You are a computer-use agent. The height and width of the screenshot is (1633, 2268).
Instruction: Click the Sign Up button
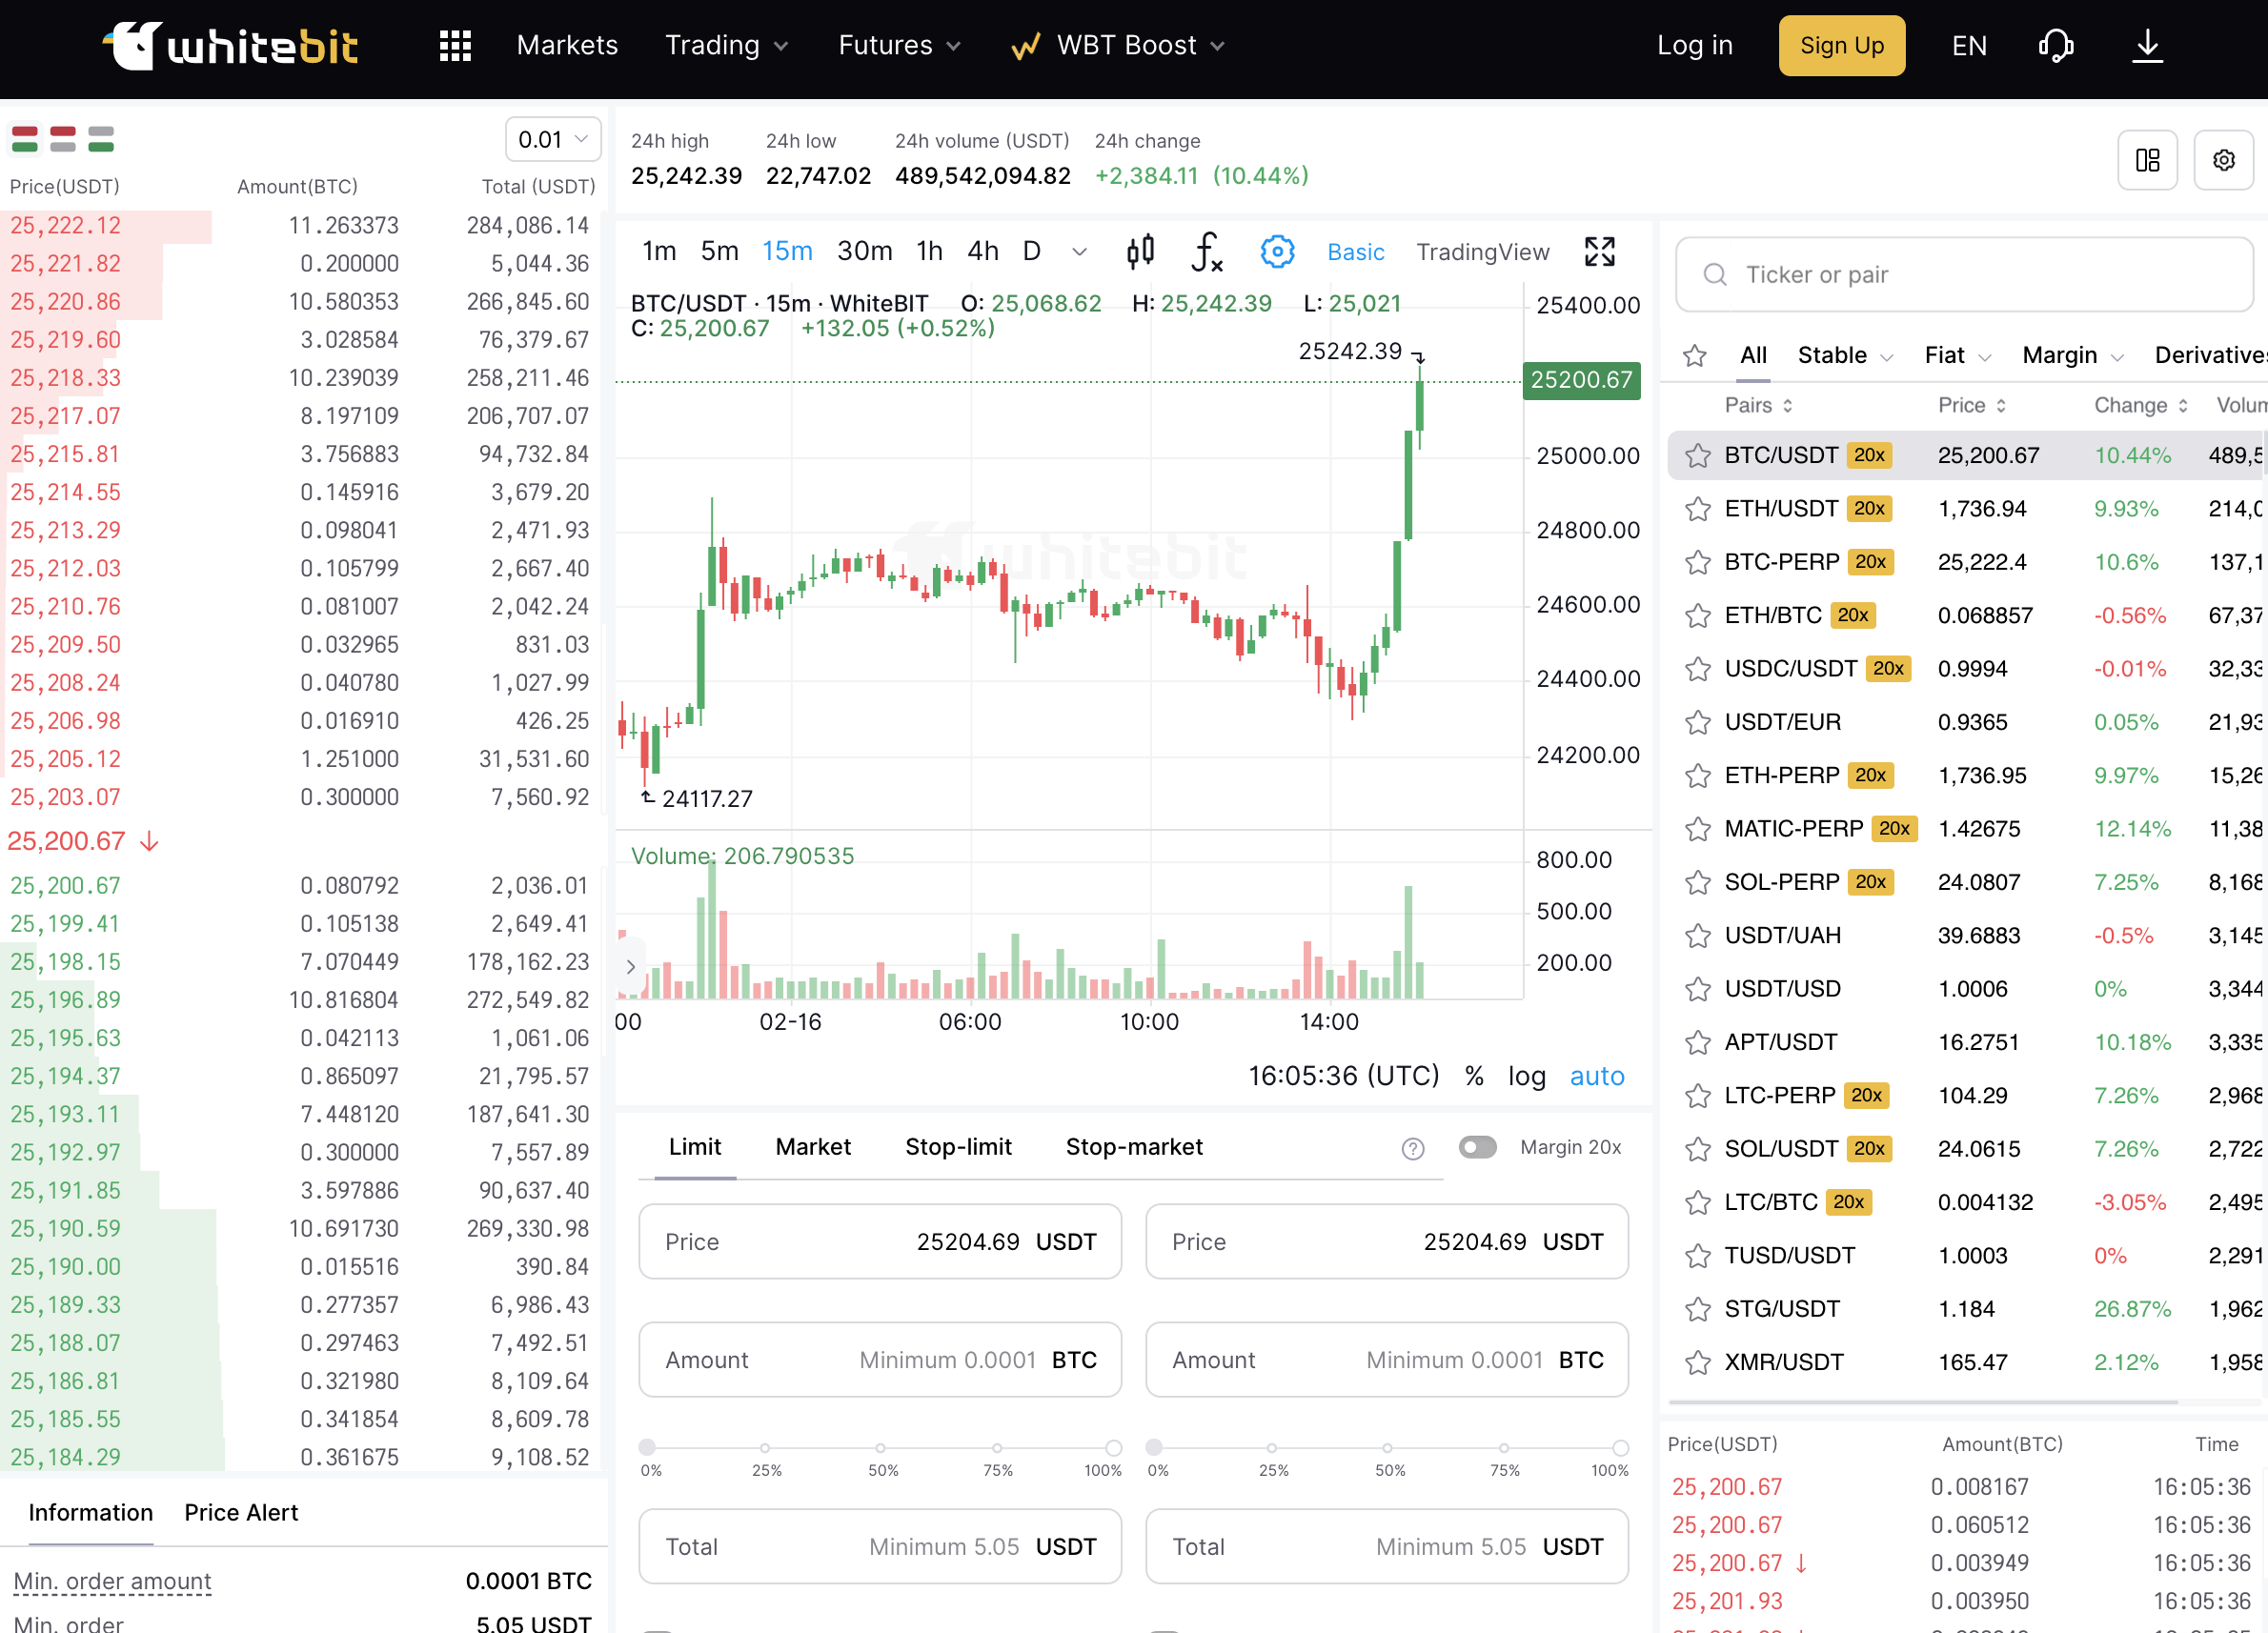coord(1842,45)
